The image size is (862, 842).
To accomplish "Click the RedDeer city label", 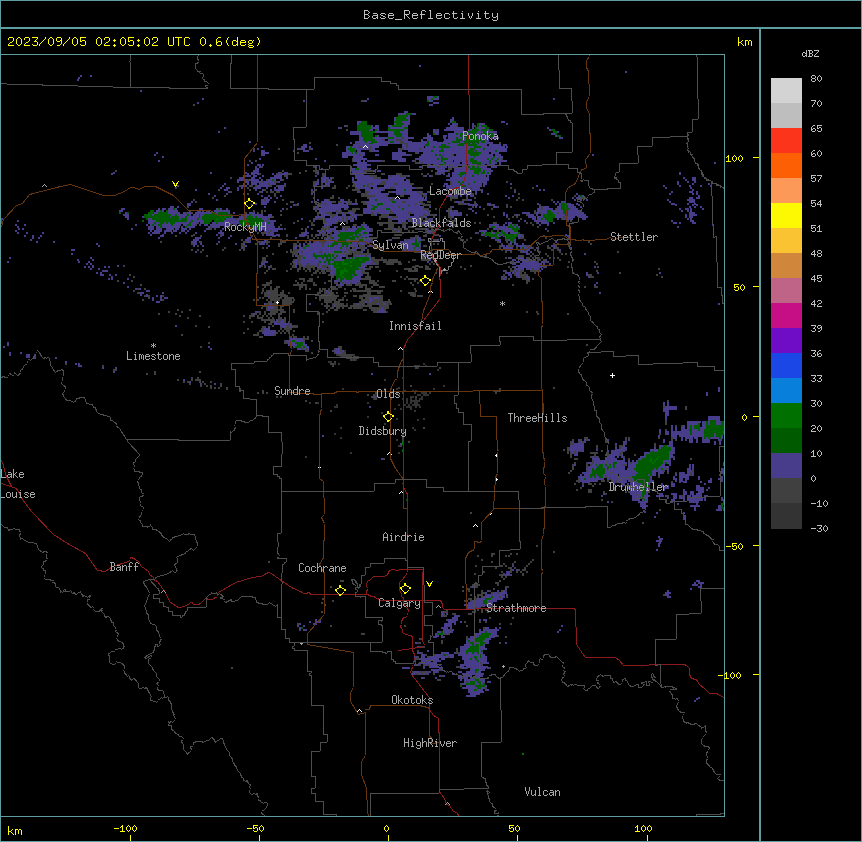I will pyautogui.click(x=440, y=255).
